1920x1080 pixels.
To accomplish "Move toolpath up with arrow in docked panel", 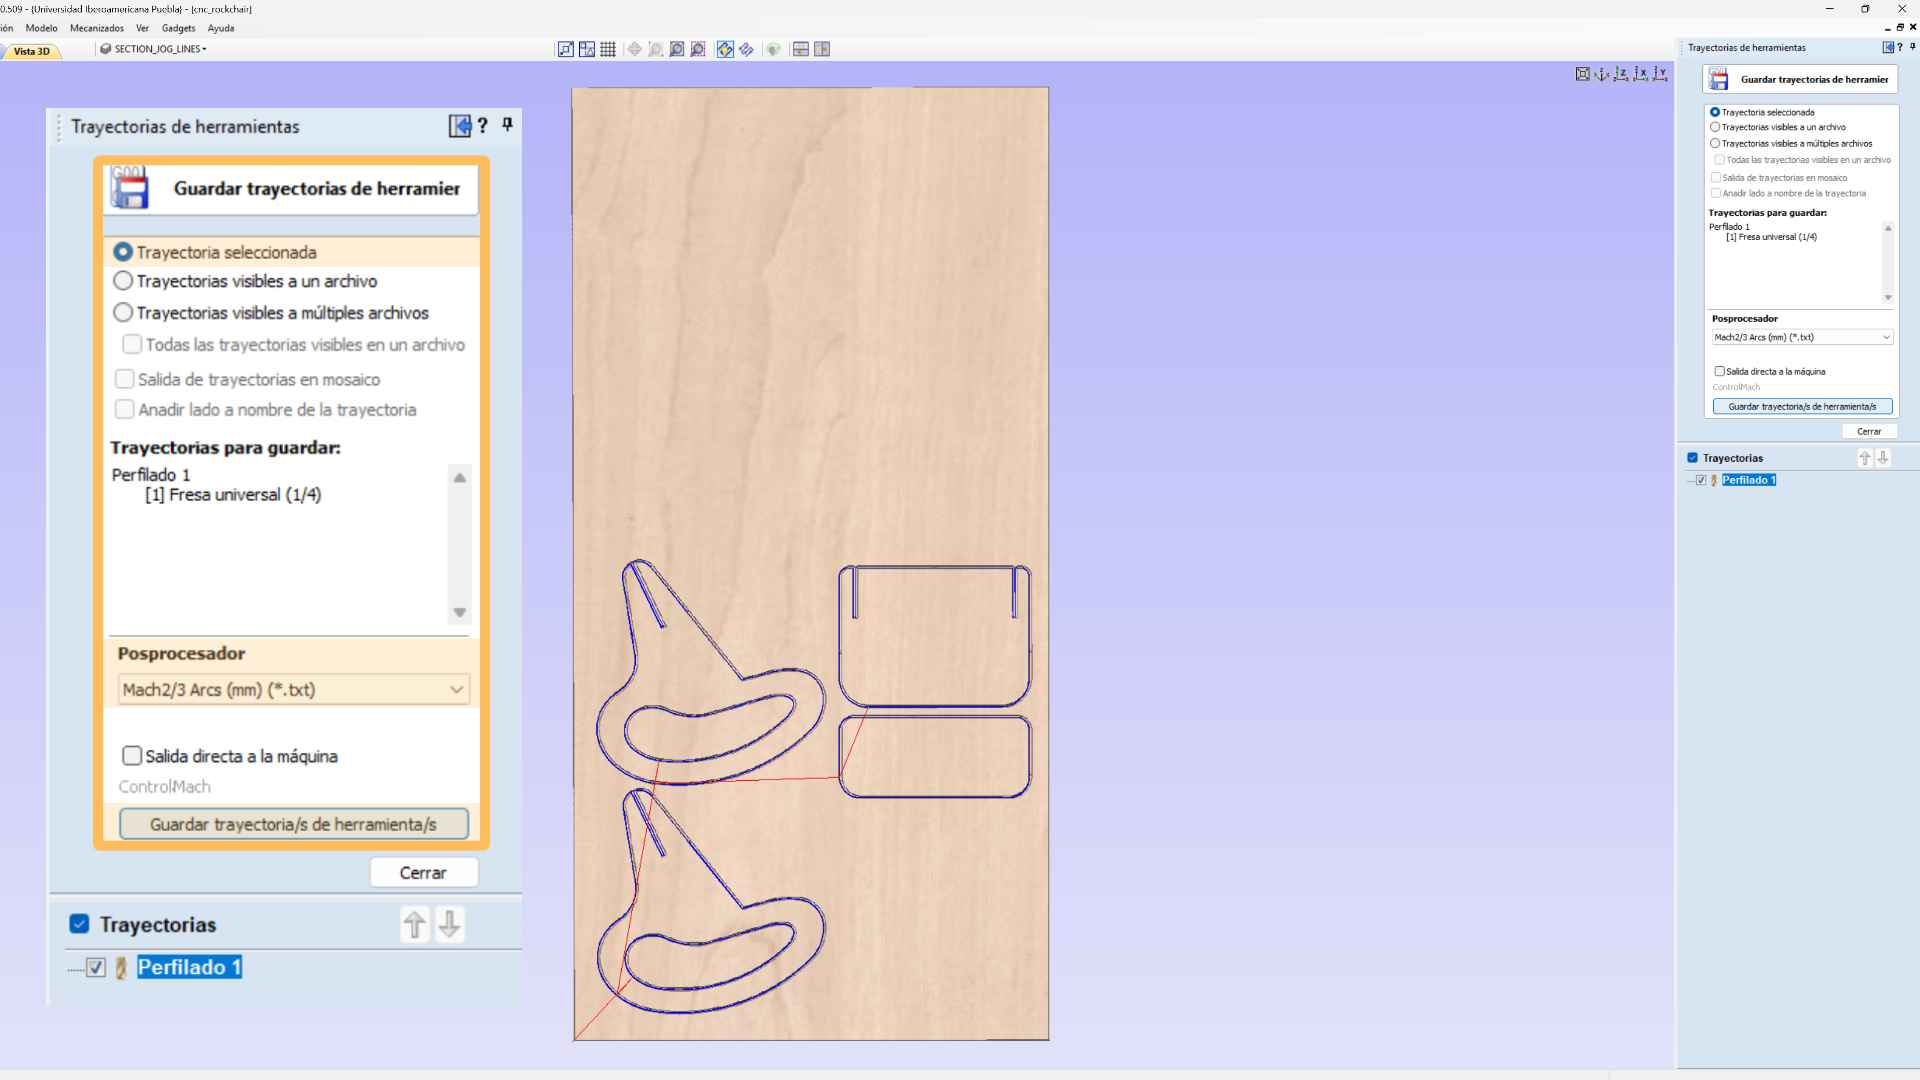I will click(1864, 458).
